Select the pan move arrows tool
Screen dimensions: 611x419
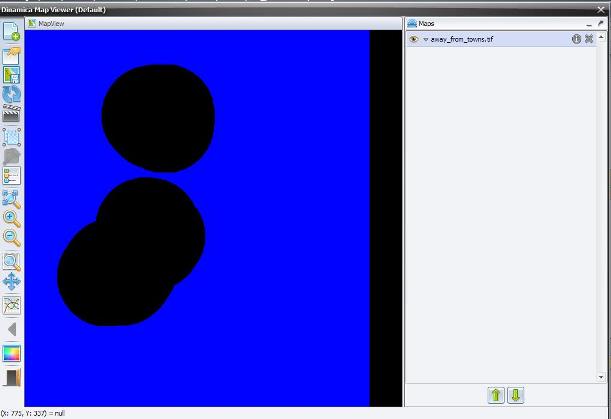tap(12, 282)
